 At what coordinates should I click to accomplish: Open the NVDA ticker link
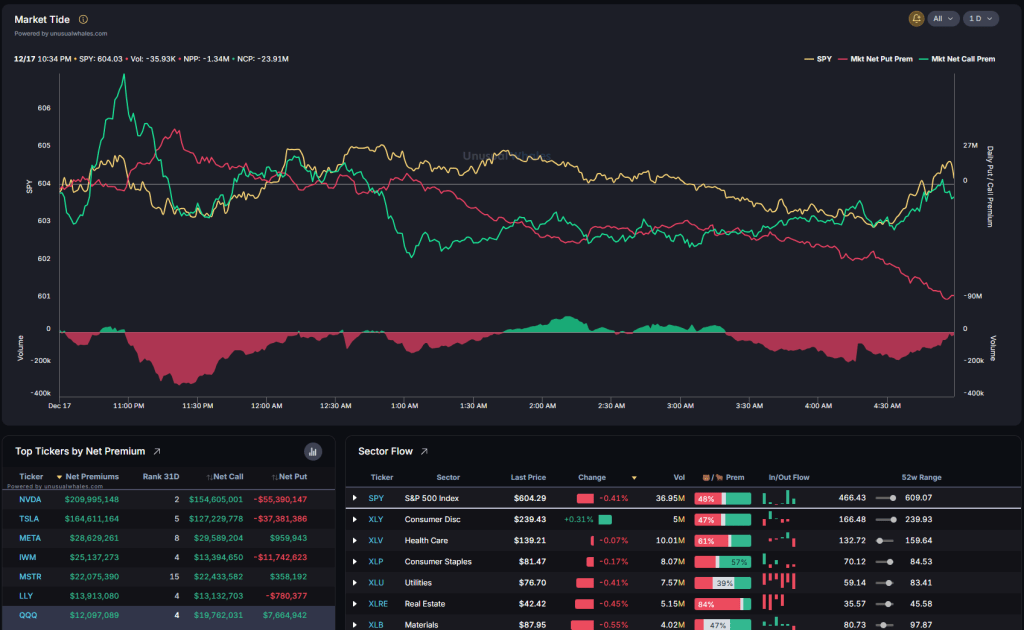point(30,499)
